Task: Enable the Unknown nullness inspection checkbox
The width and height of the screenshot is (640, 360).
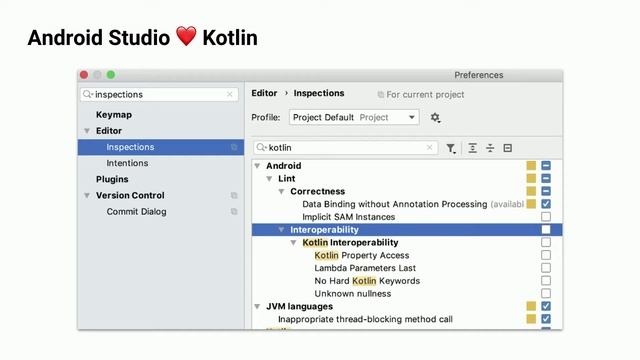Action: point(546,293)
